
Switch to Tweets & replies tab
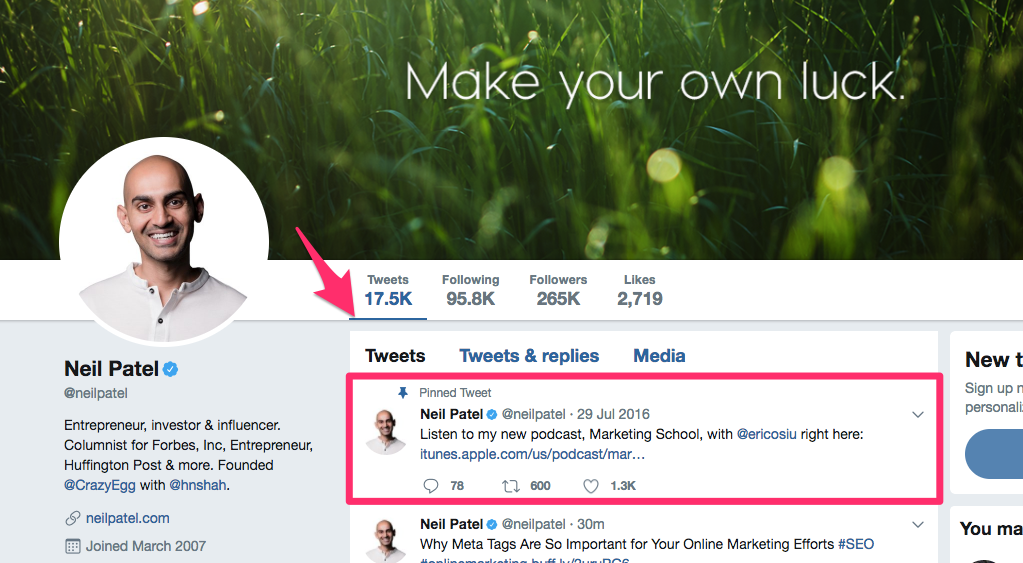pos(529,356)
